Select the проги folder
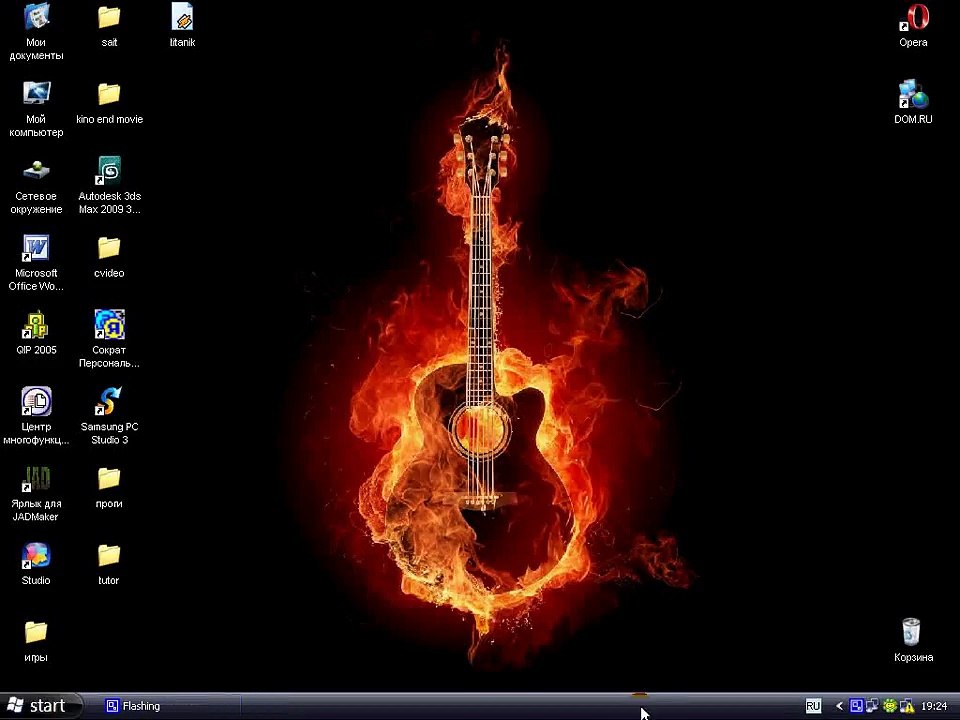The height and width of the screenshot is (720, 960). pyautogui.click(x=109, y=488)
